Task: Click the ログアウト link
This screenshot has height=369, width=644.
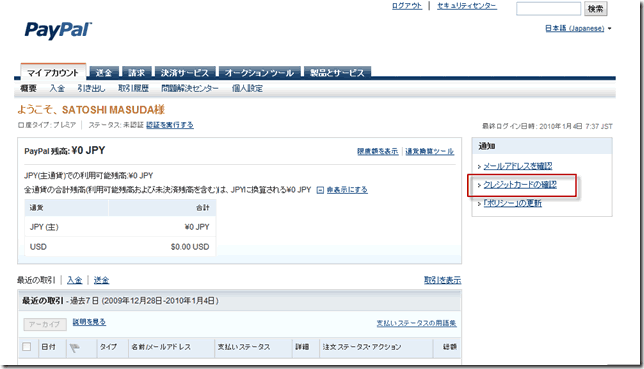Action: [x=407, y=6]
